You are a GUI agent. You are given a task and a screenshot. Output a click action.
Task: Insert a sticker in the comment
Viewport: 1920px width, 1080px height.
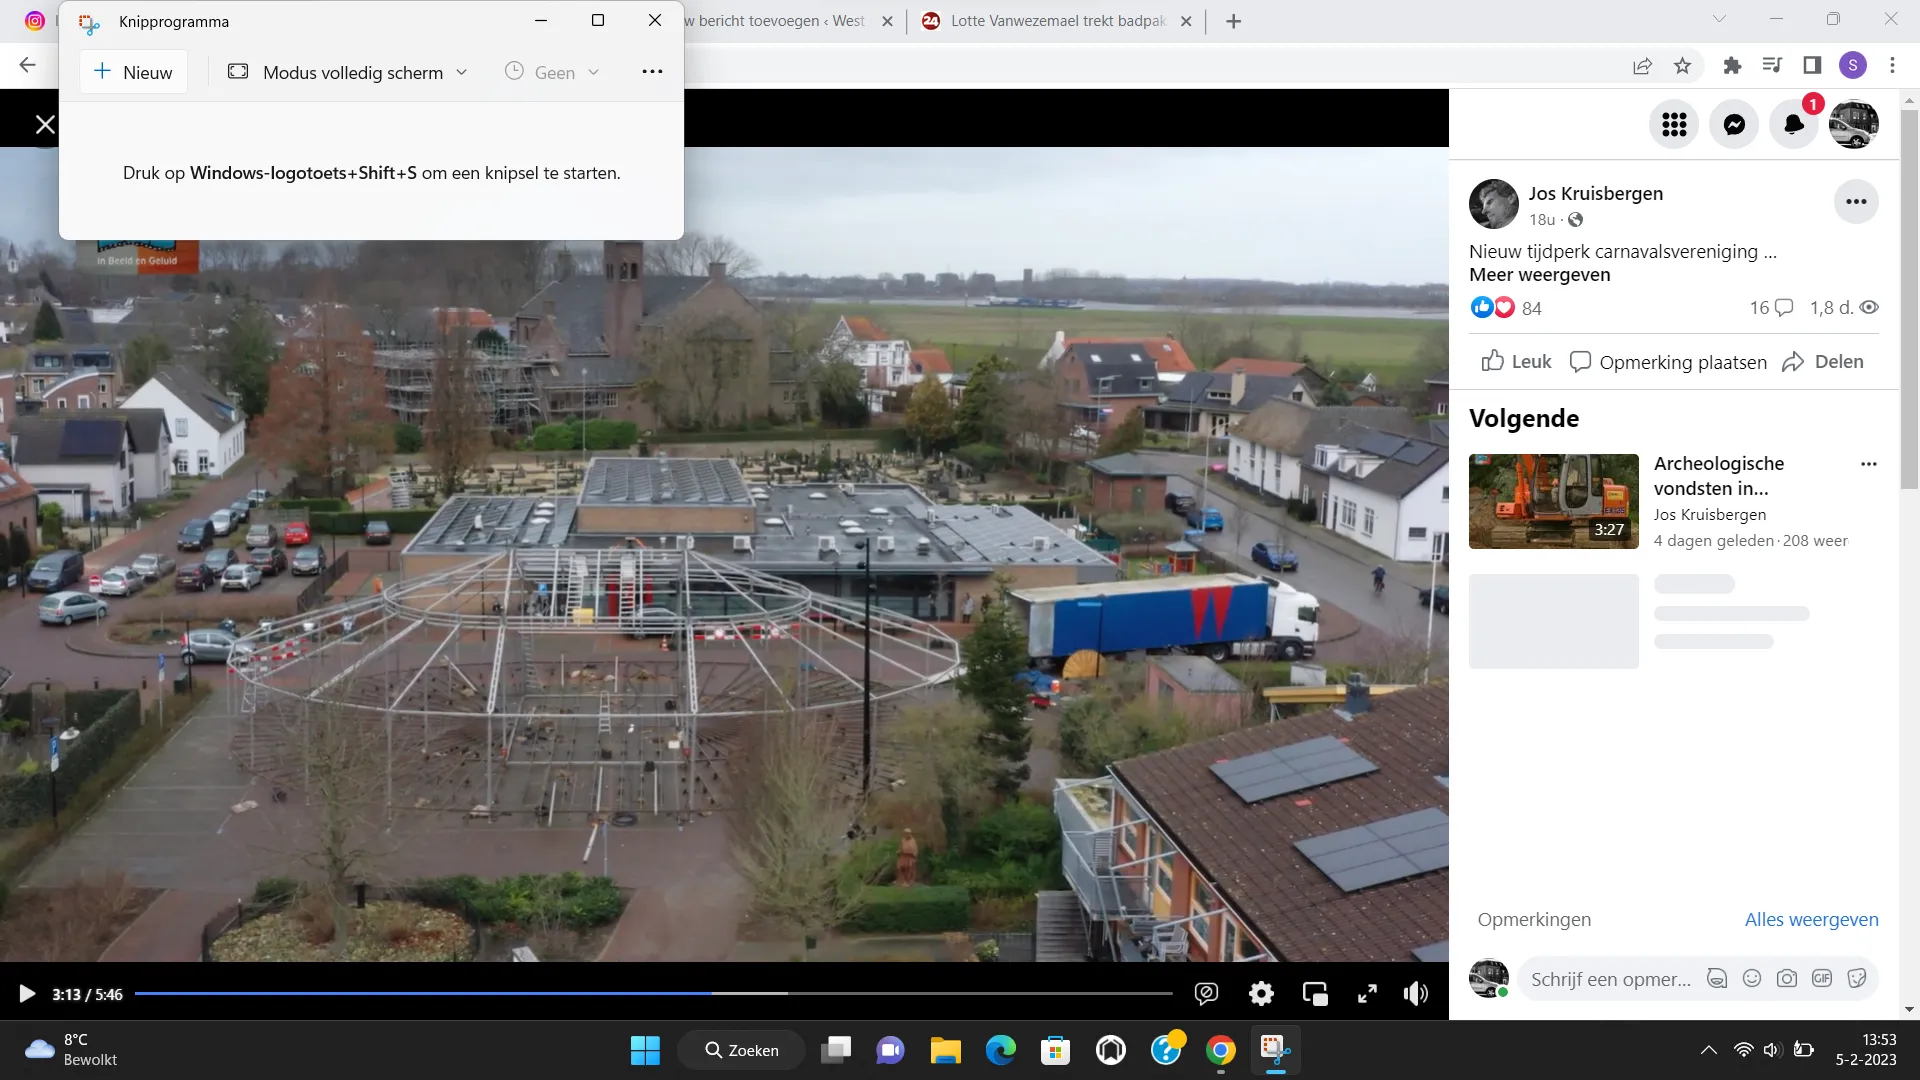pyautogui.click(x=1857, y=979)
